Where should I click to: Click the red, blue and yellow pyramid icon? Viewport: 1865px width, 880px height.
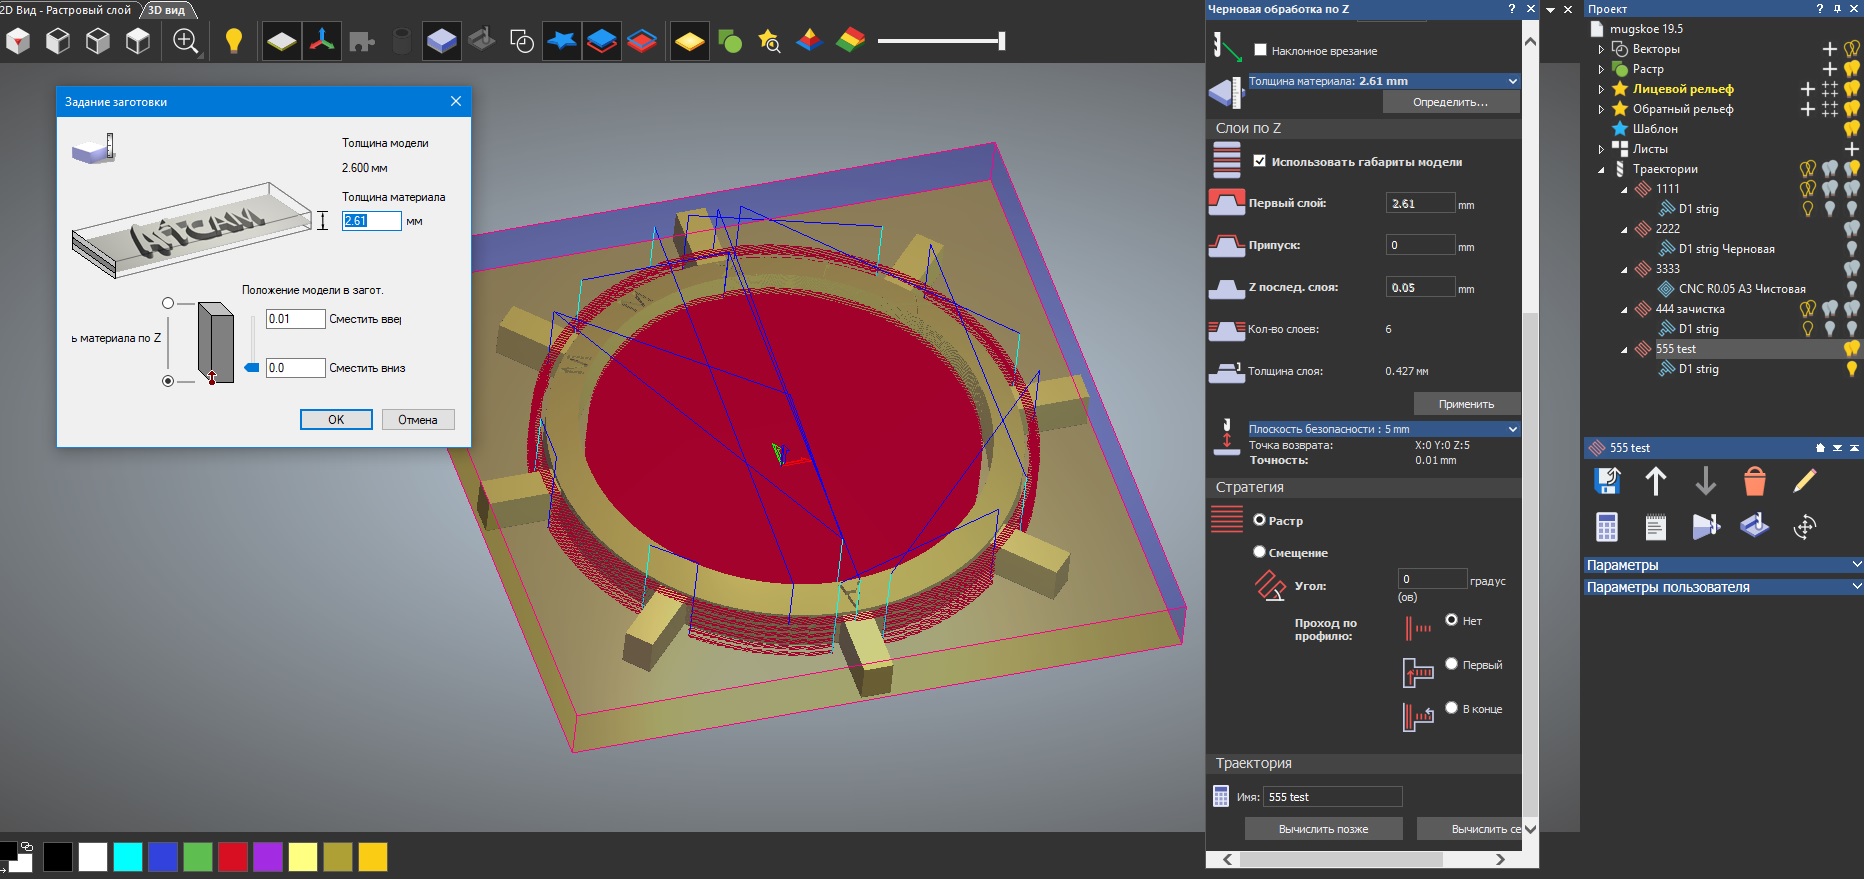(x=809, y=41)
